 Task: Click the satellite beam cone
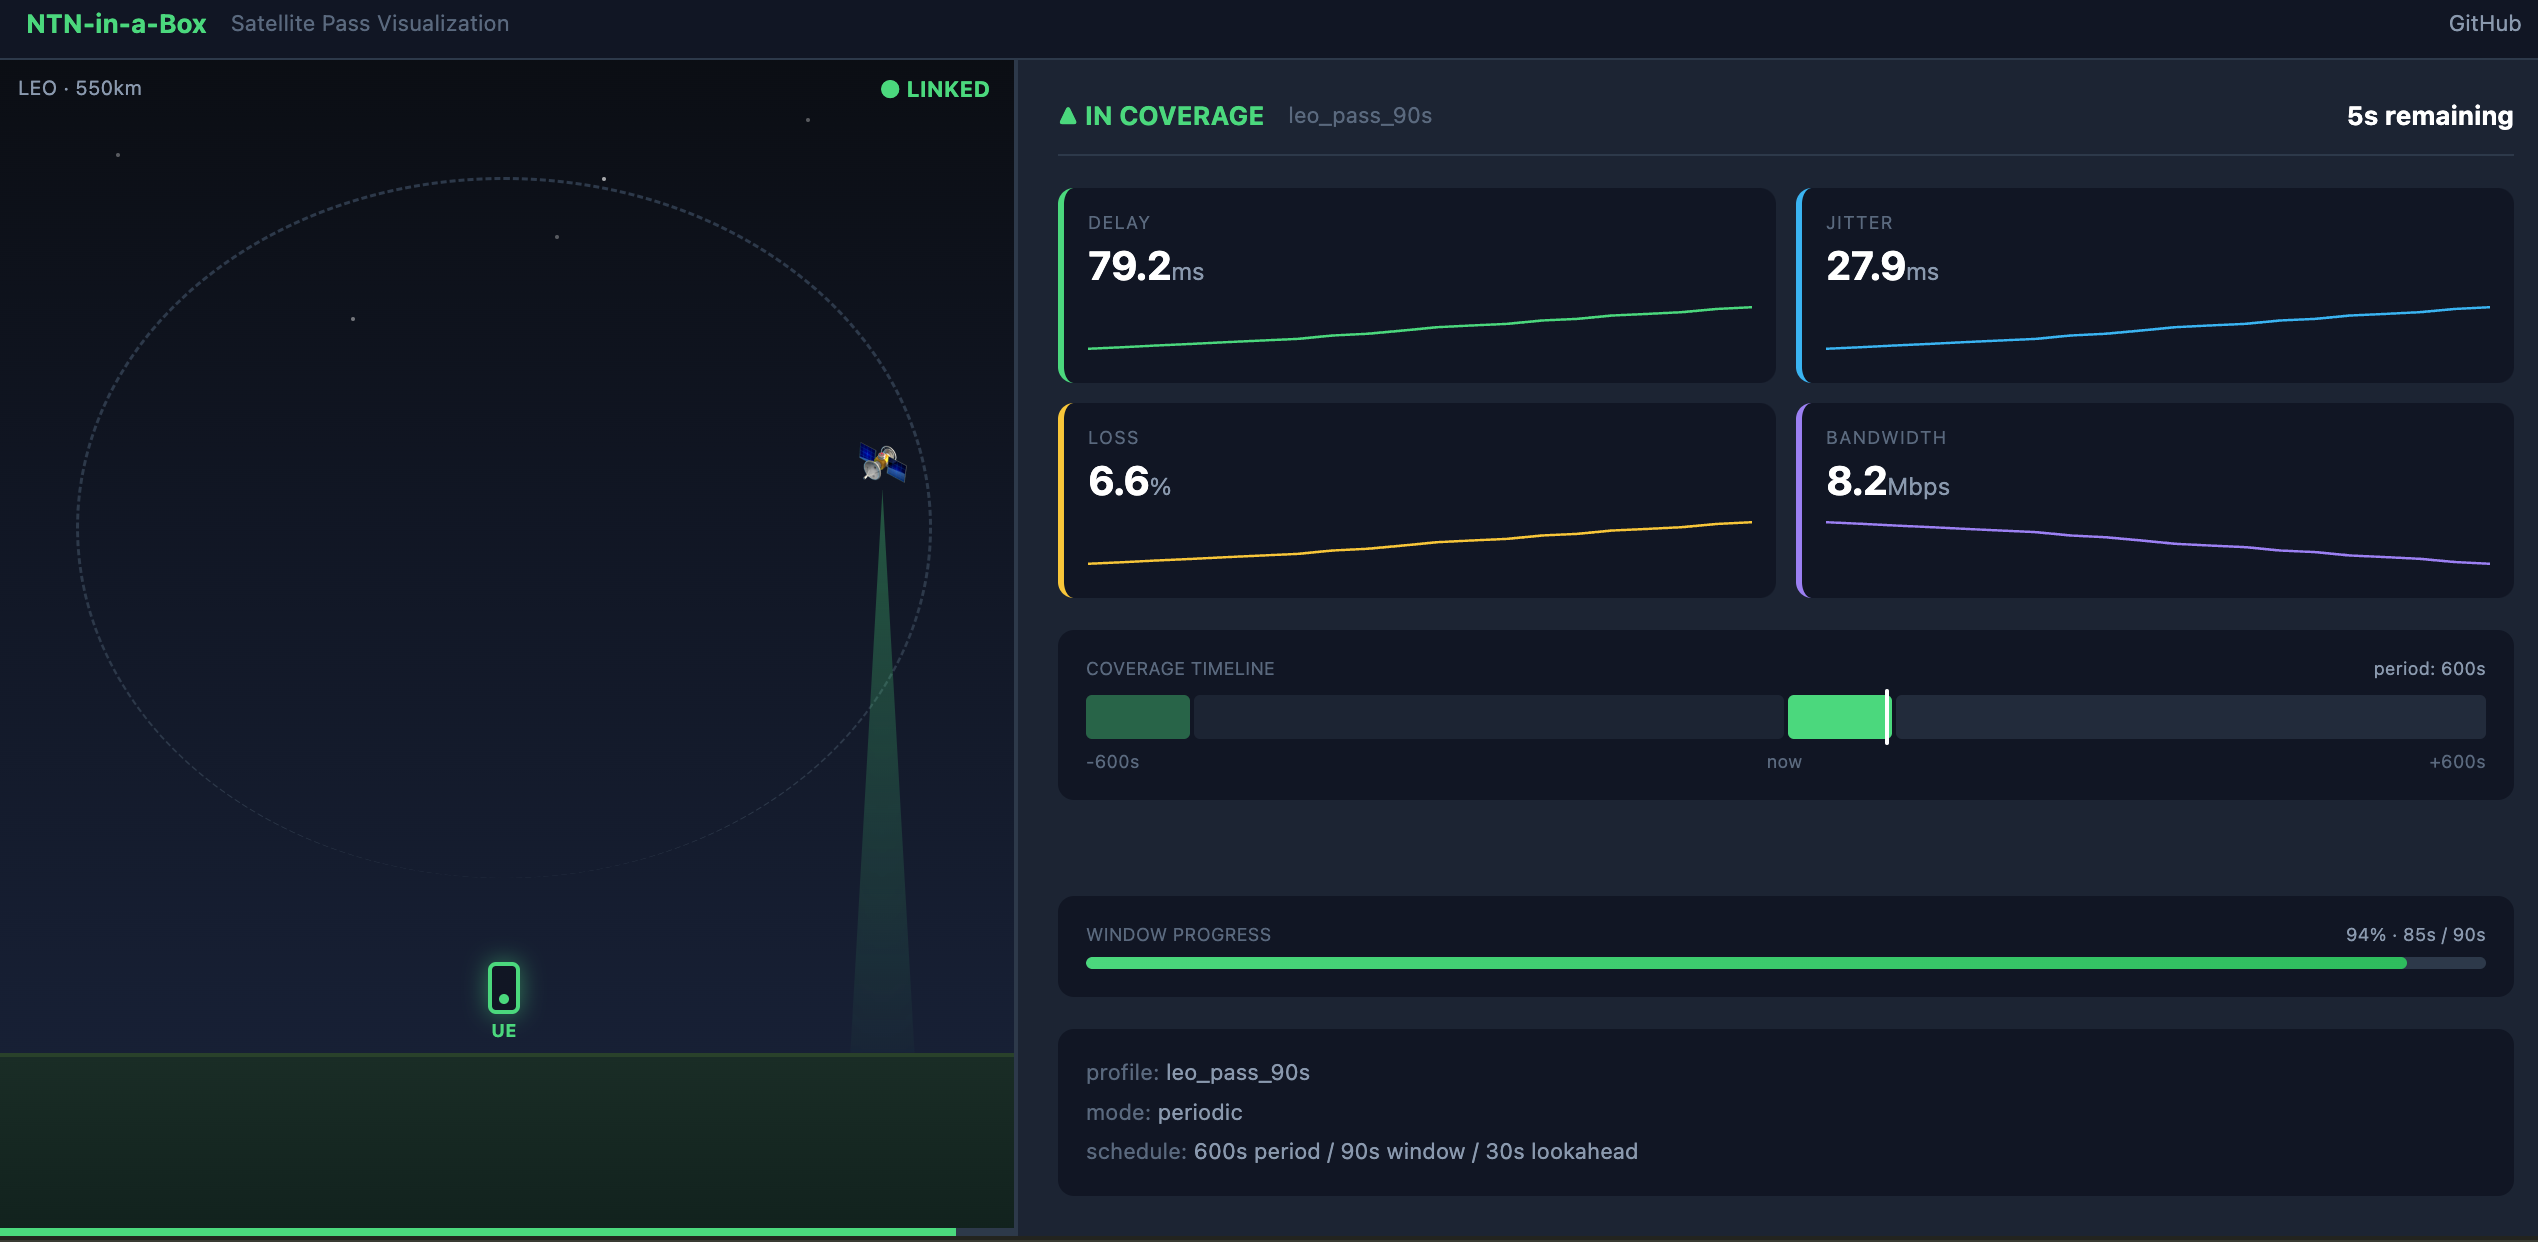882,800
